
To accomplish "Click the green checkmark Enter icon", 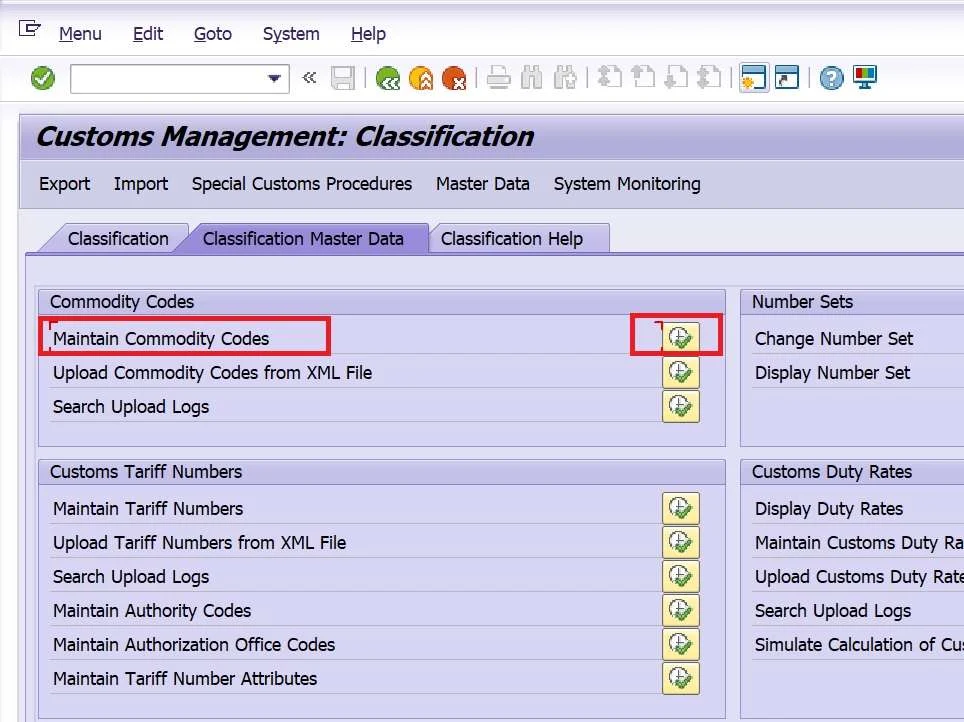I will (x=43, y=78).
